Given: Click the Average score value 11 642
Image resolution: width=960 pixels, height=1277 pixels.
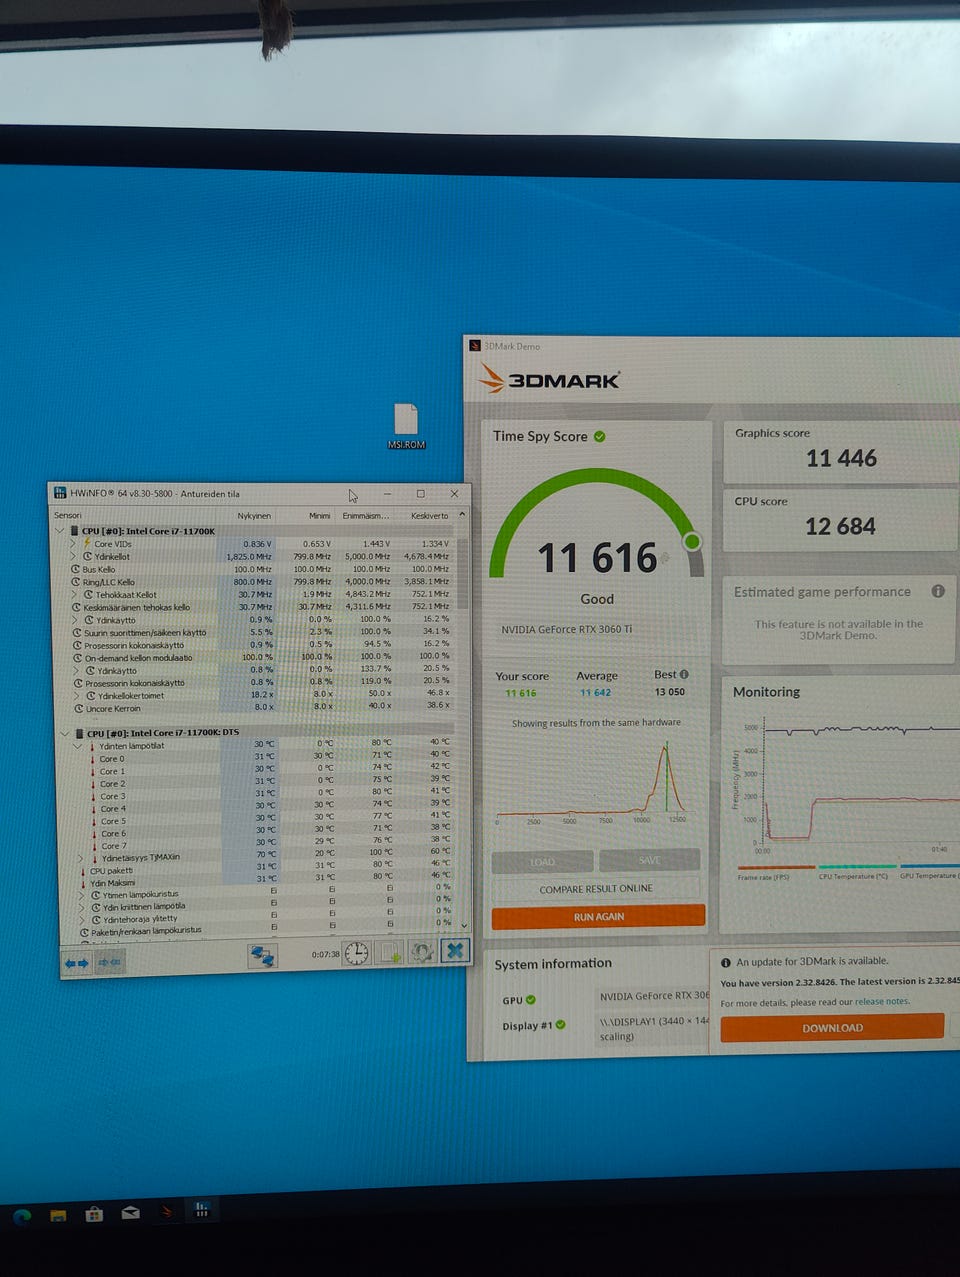Looking at the screenshot, I should click(x=596, y=692).
